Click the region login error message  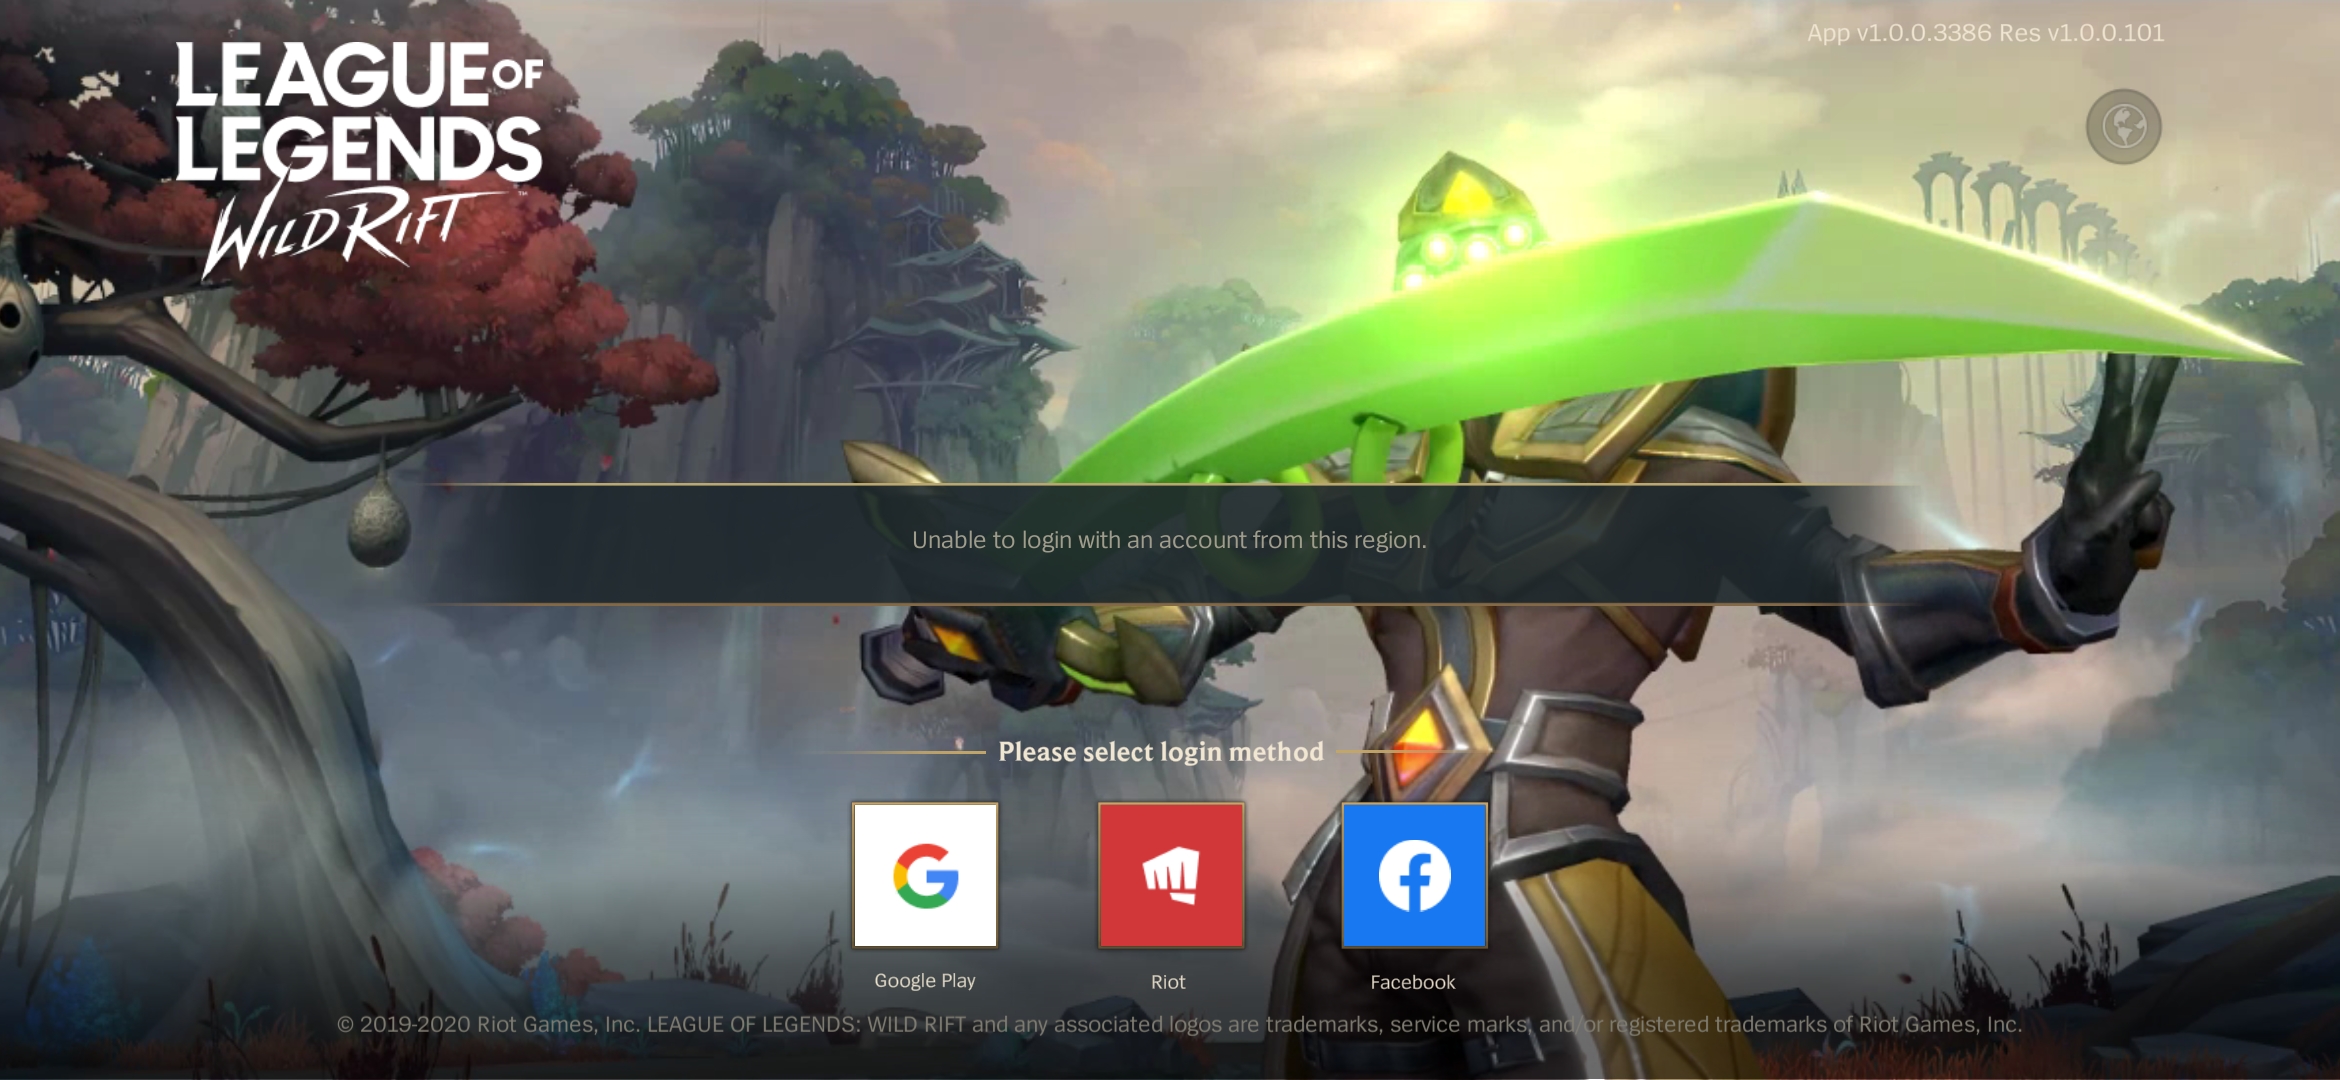click(1169, 540)
